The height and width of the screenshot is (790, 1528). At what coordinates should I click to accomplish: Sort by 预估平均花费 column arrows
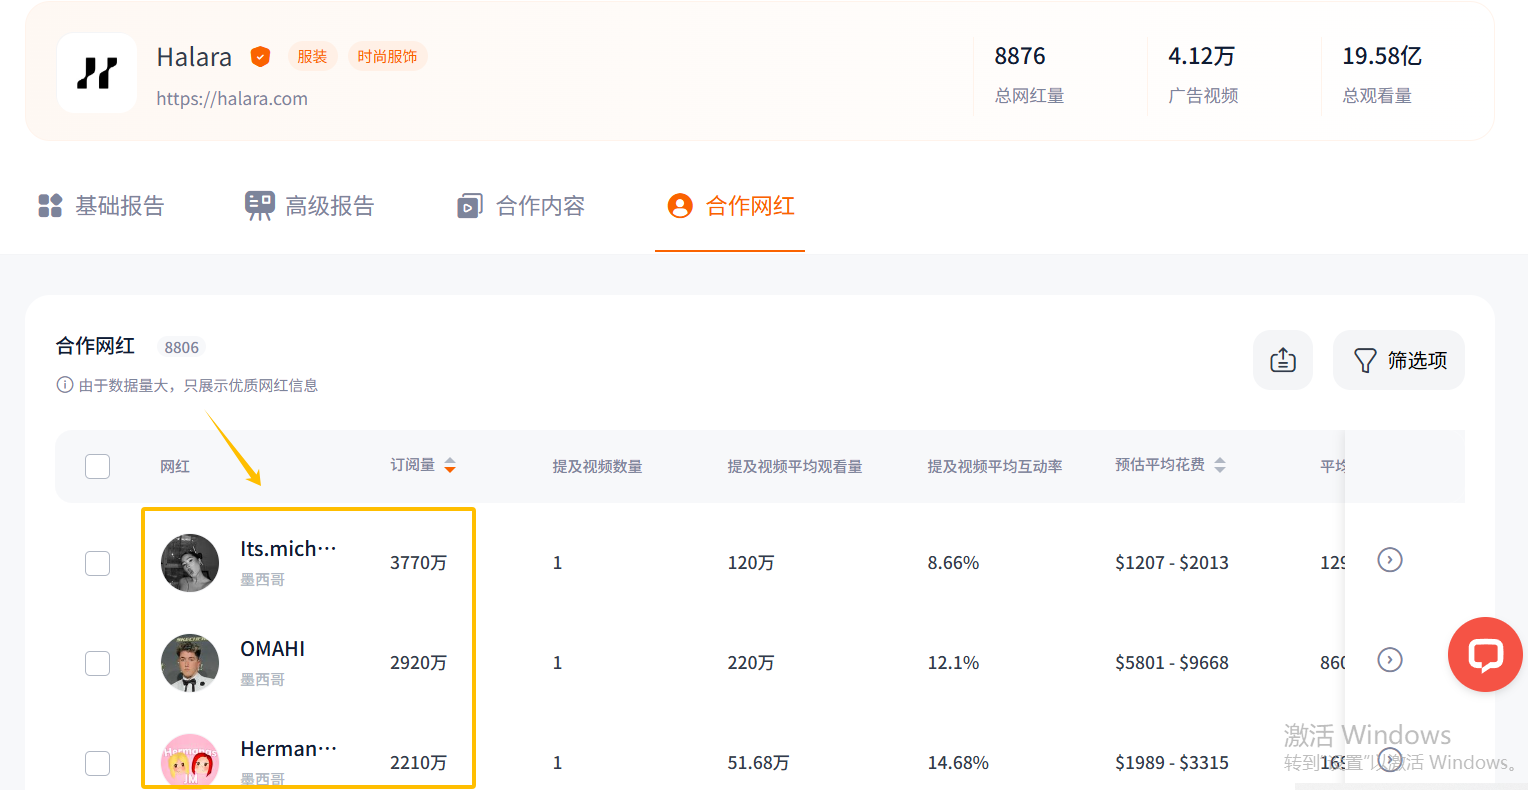click(x=1219, y=465)
